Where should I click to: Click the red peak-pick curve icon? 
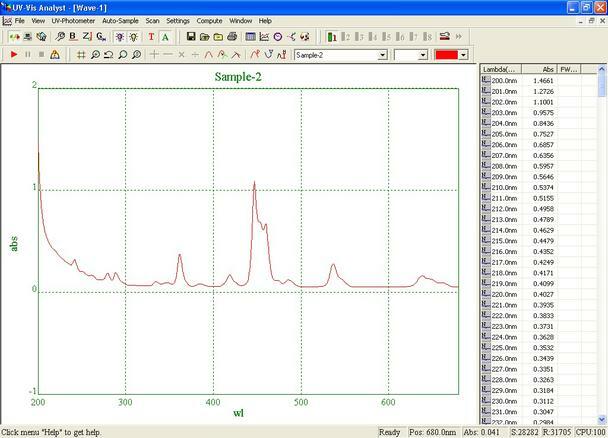click(x=255, y=55)
